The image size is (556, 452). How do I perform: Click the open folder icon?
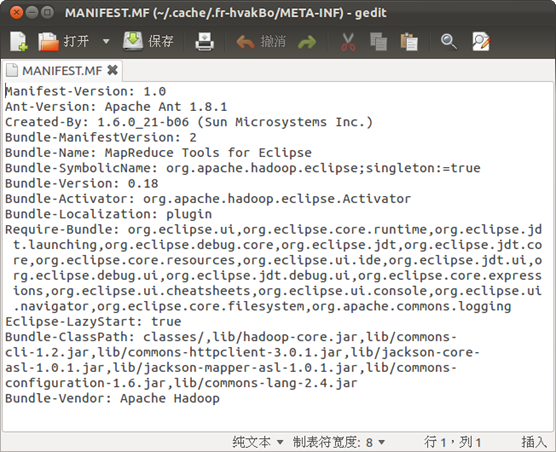click(x=48, y=42)
